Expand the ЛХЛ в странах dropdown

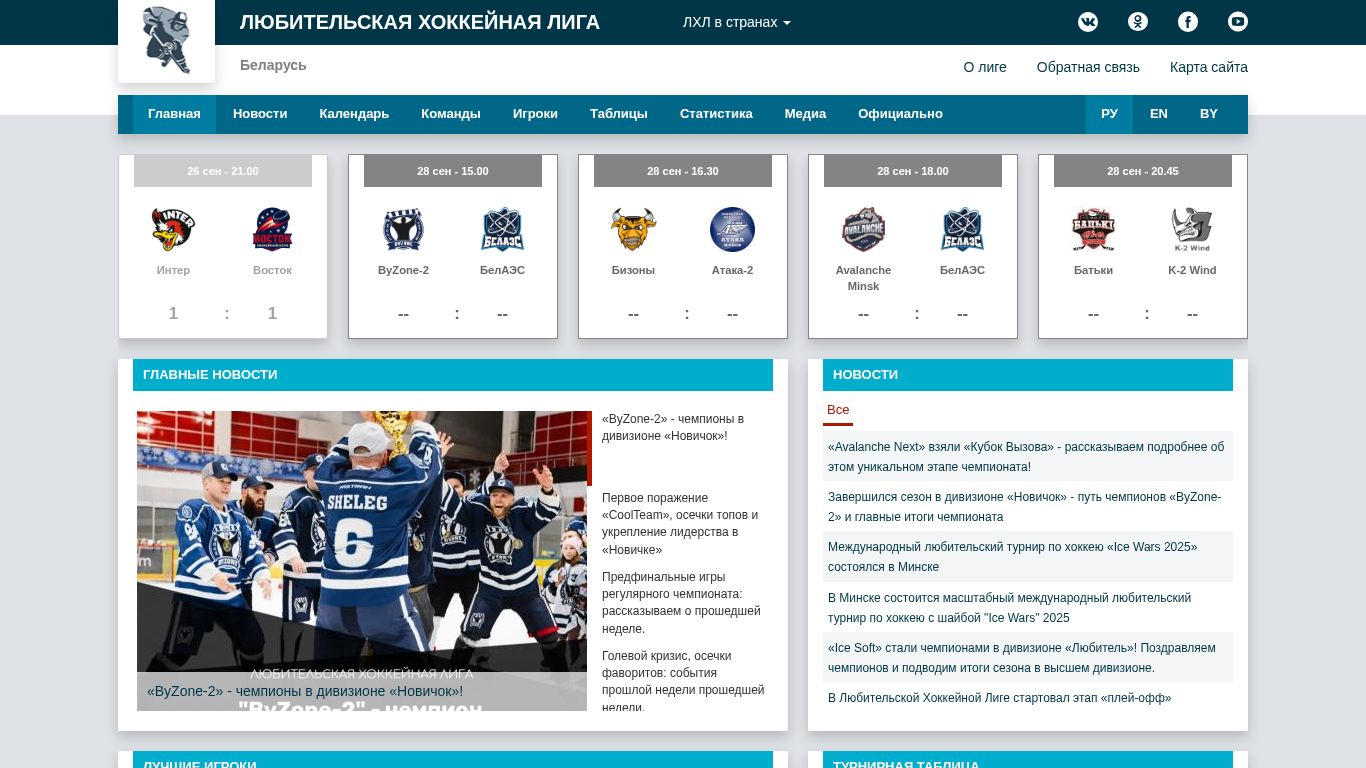[737, 22]
